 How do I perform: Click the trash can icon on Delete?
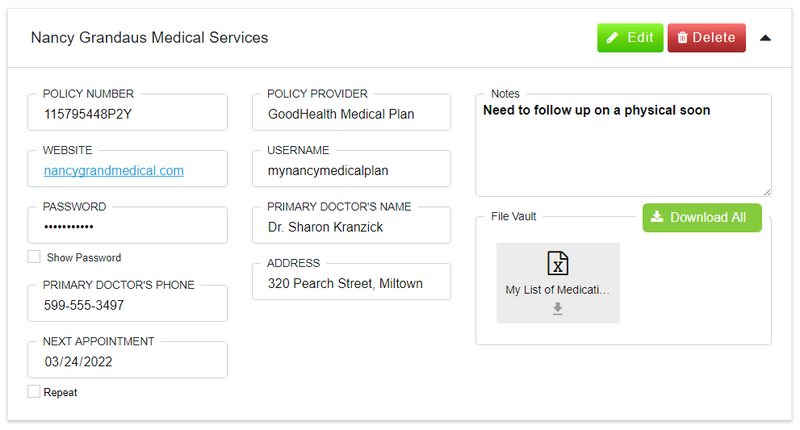click(682, 37)
